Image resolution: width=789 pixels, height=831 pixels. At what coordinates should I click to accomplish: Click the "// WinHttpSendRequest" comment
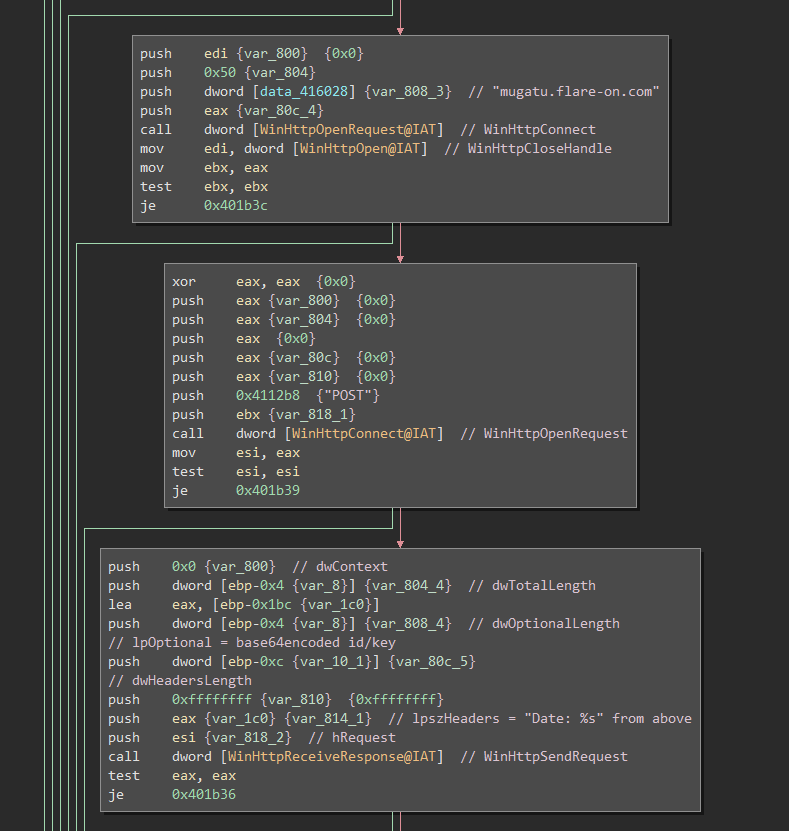[x=544, y=756]
